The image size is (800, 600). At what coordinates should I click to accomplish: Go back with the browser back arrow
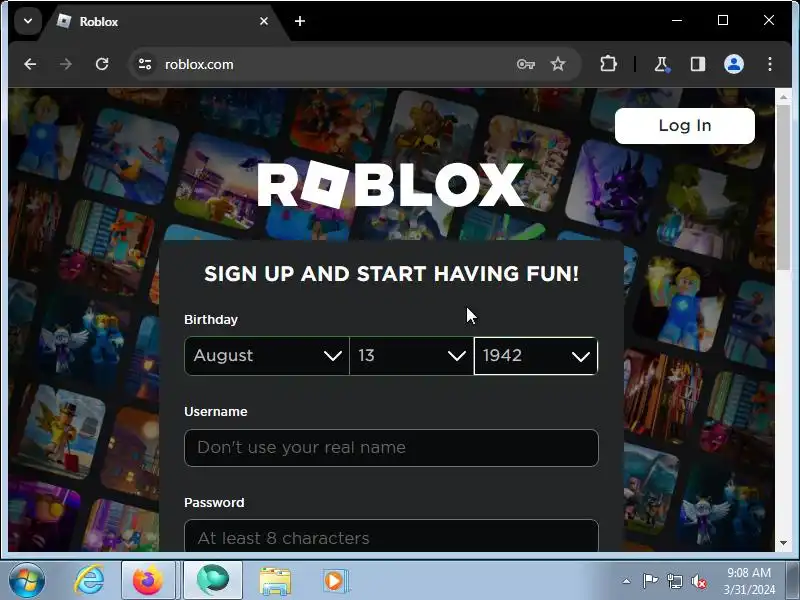pyautogui.click(x=30, y=64)
